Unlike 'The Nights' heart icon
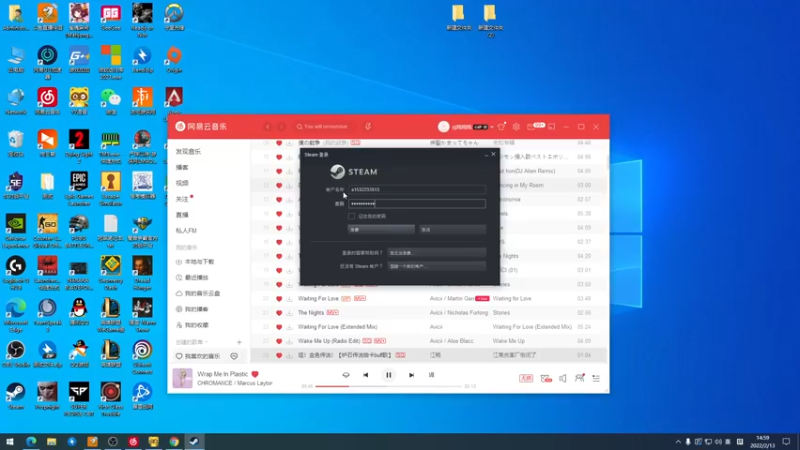Viewport: 800px width, 450px height. (x=279, y=313)
